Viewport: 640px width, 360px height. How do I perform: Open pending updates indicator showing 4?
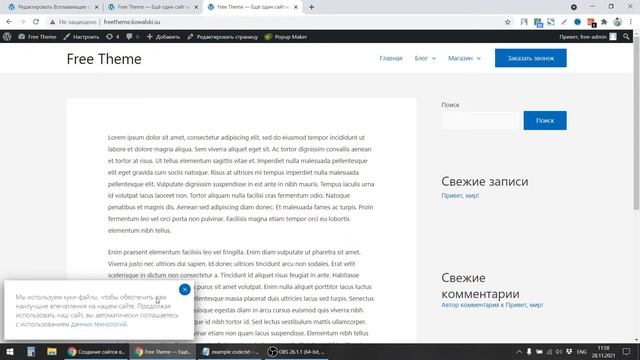112,37
